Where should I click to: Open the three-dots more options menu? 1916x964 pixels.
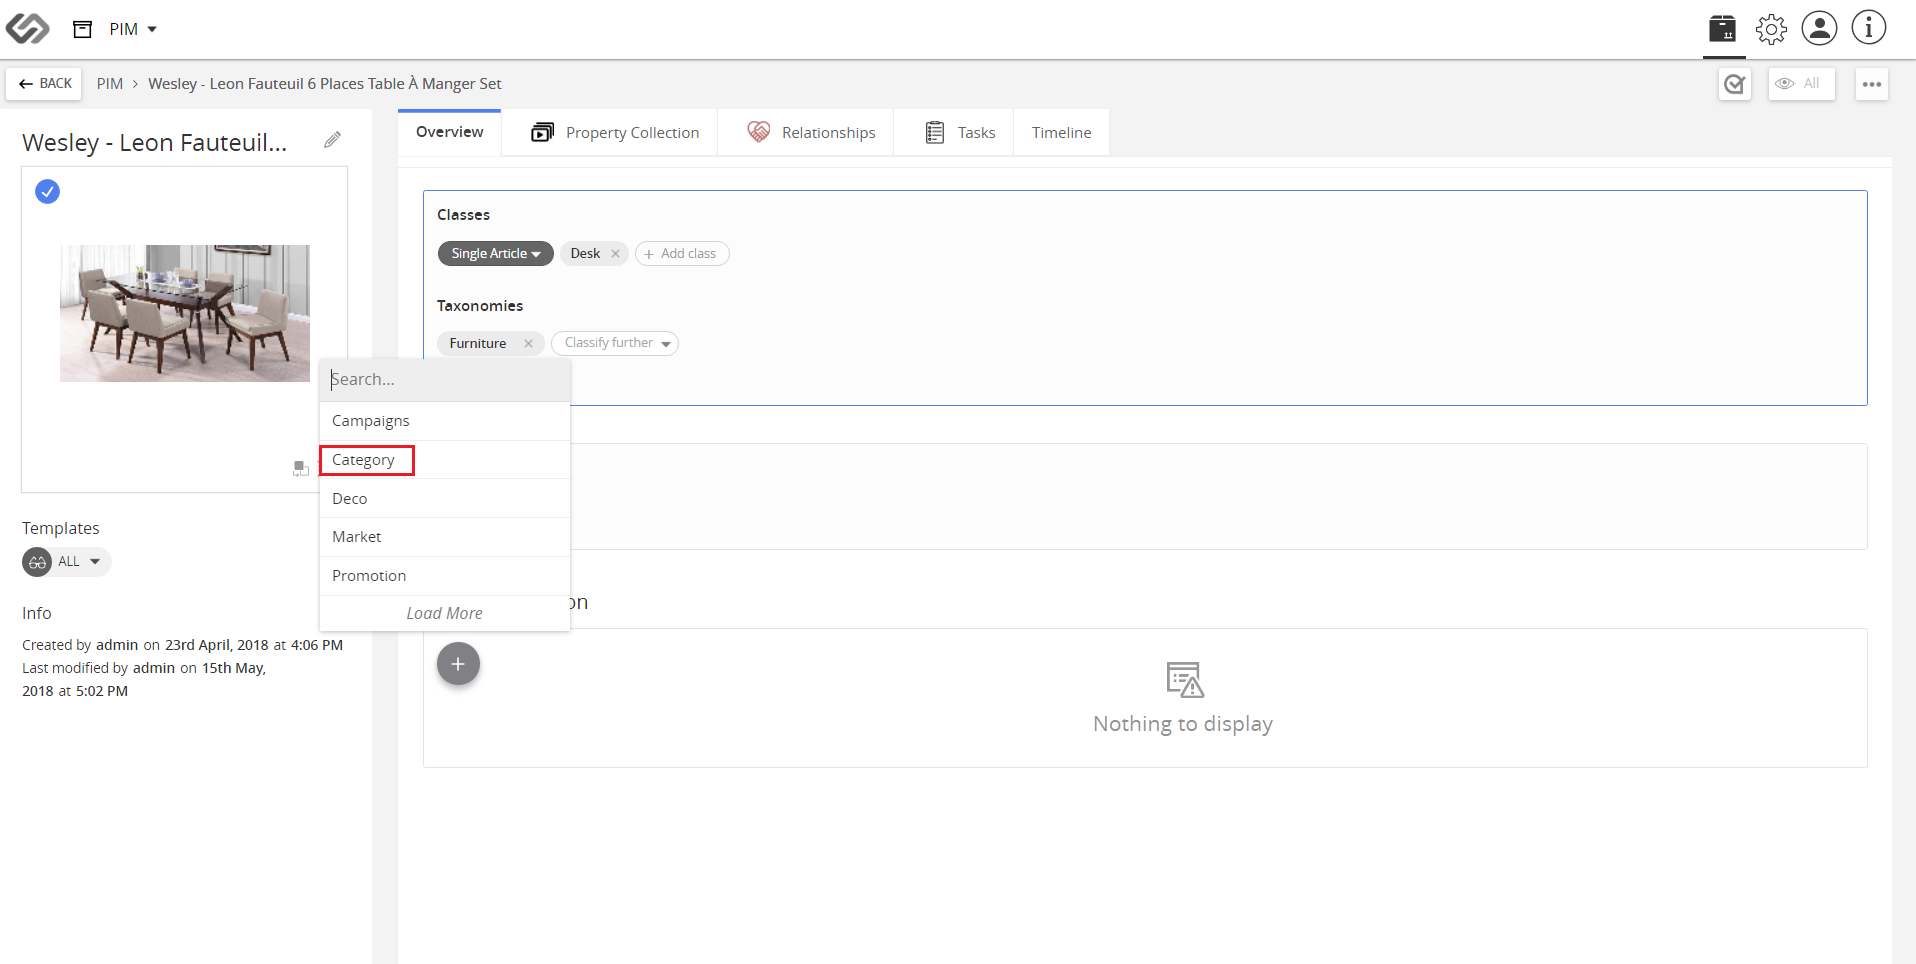pyautogui.click(x=1872, y=84)
